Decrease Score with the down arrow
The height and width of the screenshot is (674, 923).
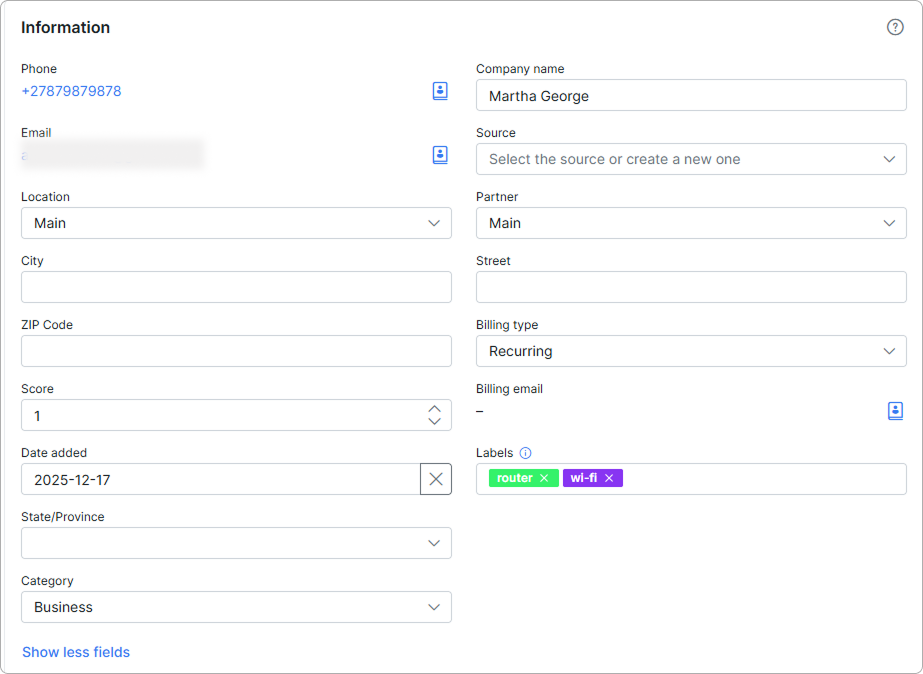point(434,421)
